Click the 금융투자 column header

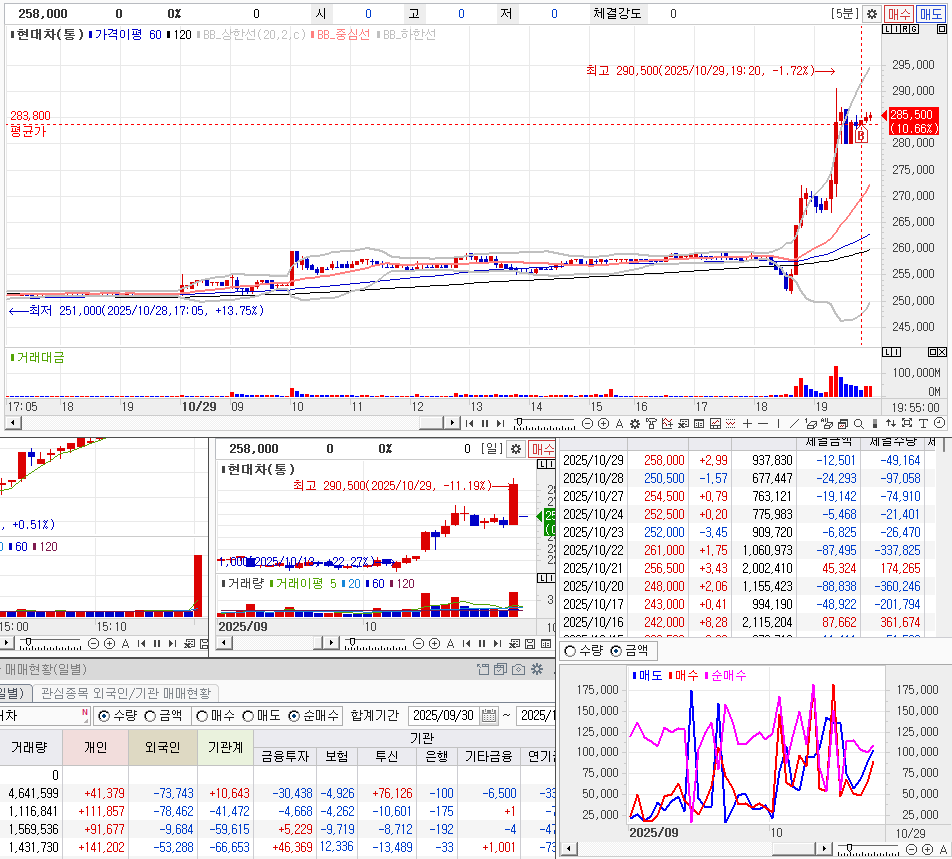point(285,756)
